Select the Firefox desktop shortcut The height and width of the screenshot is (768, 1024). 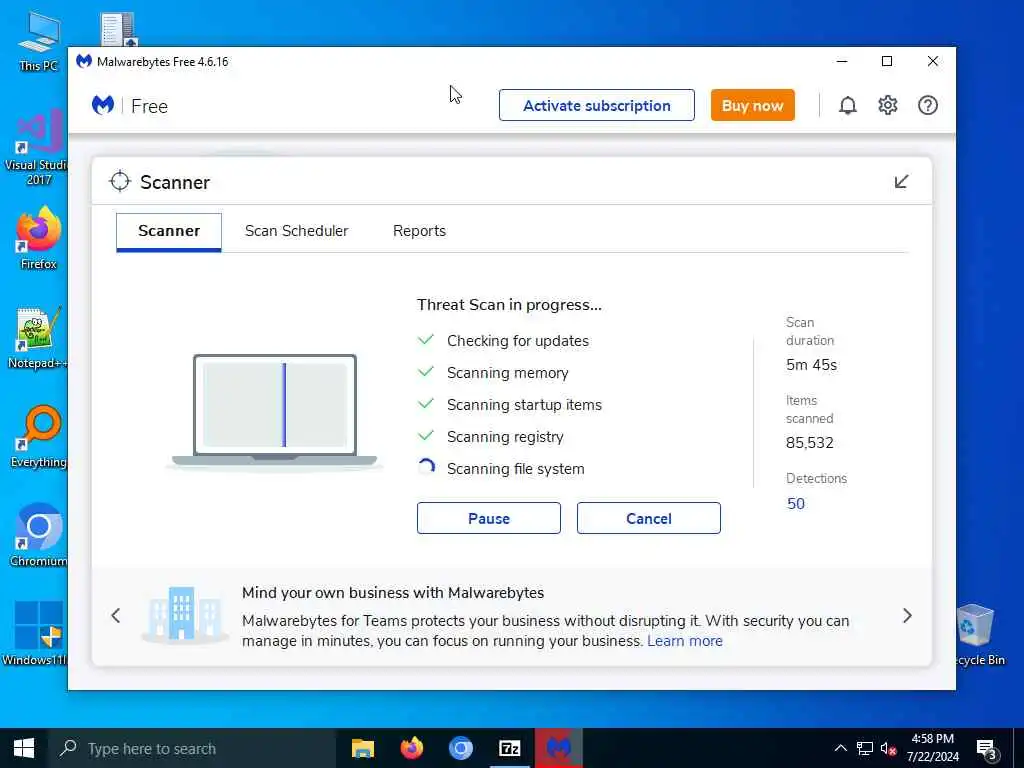click(x=38, y=238)
